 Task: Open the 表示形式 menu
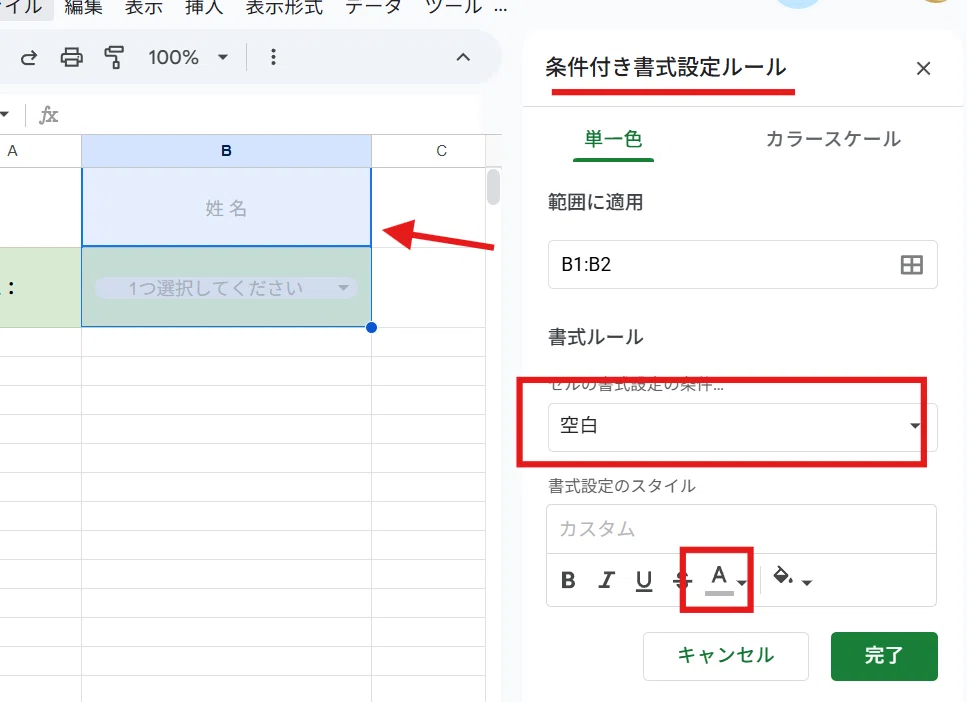284,7
